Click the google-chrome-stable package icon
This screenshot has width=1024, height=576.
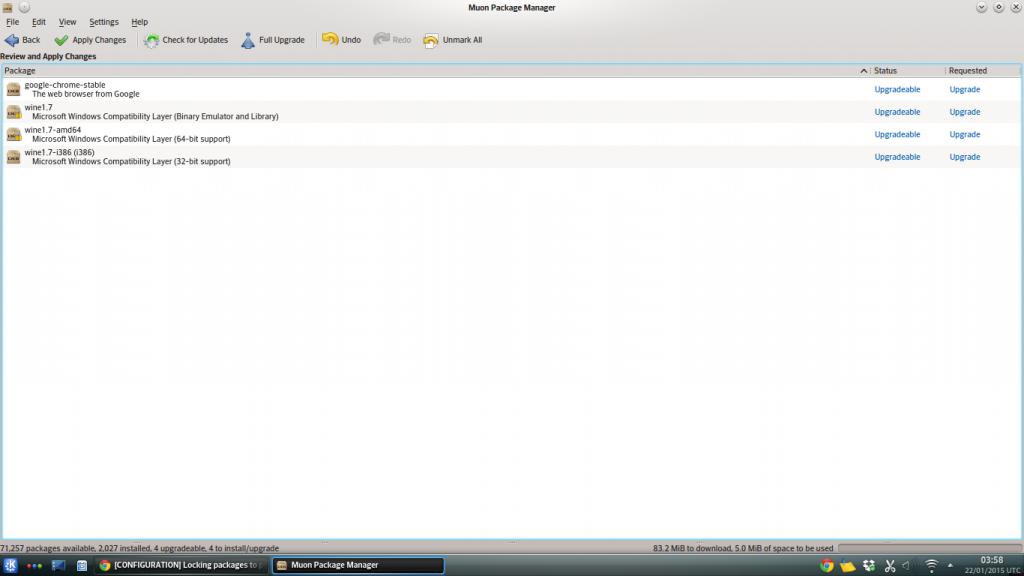click(13, 90)
